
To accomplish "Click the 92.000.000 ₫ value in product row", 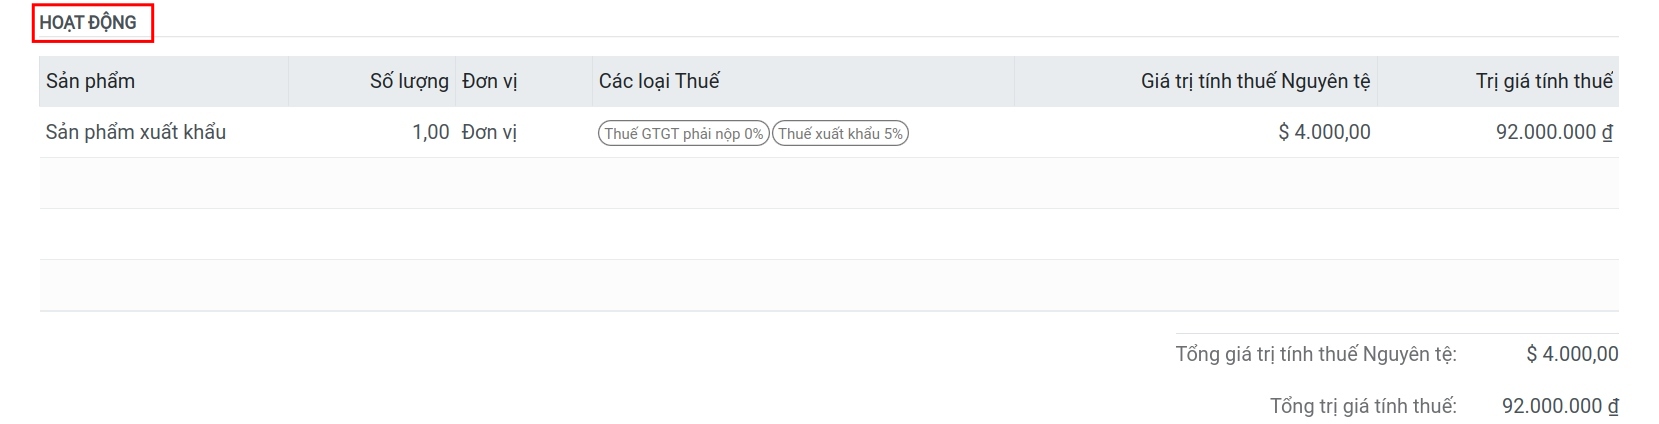I will tap(1553, 132).
